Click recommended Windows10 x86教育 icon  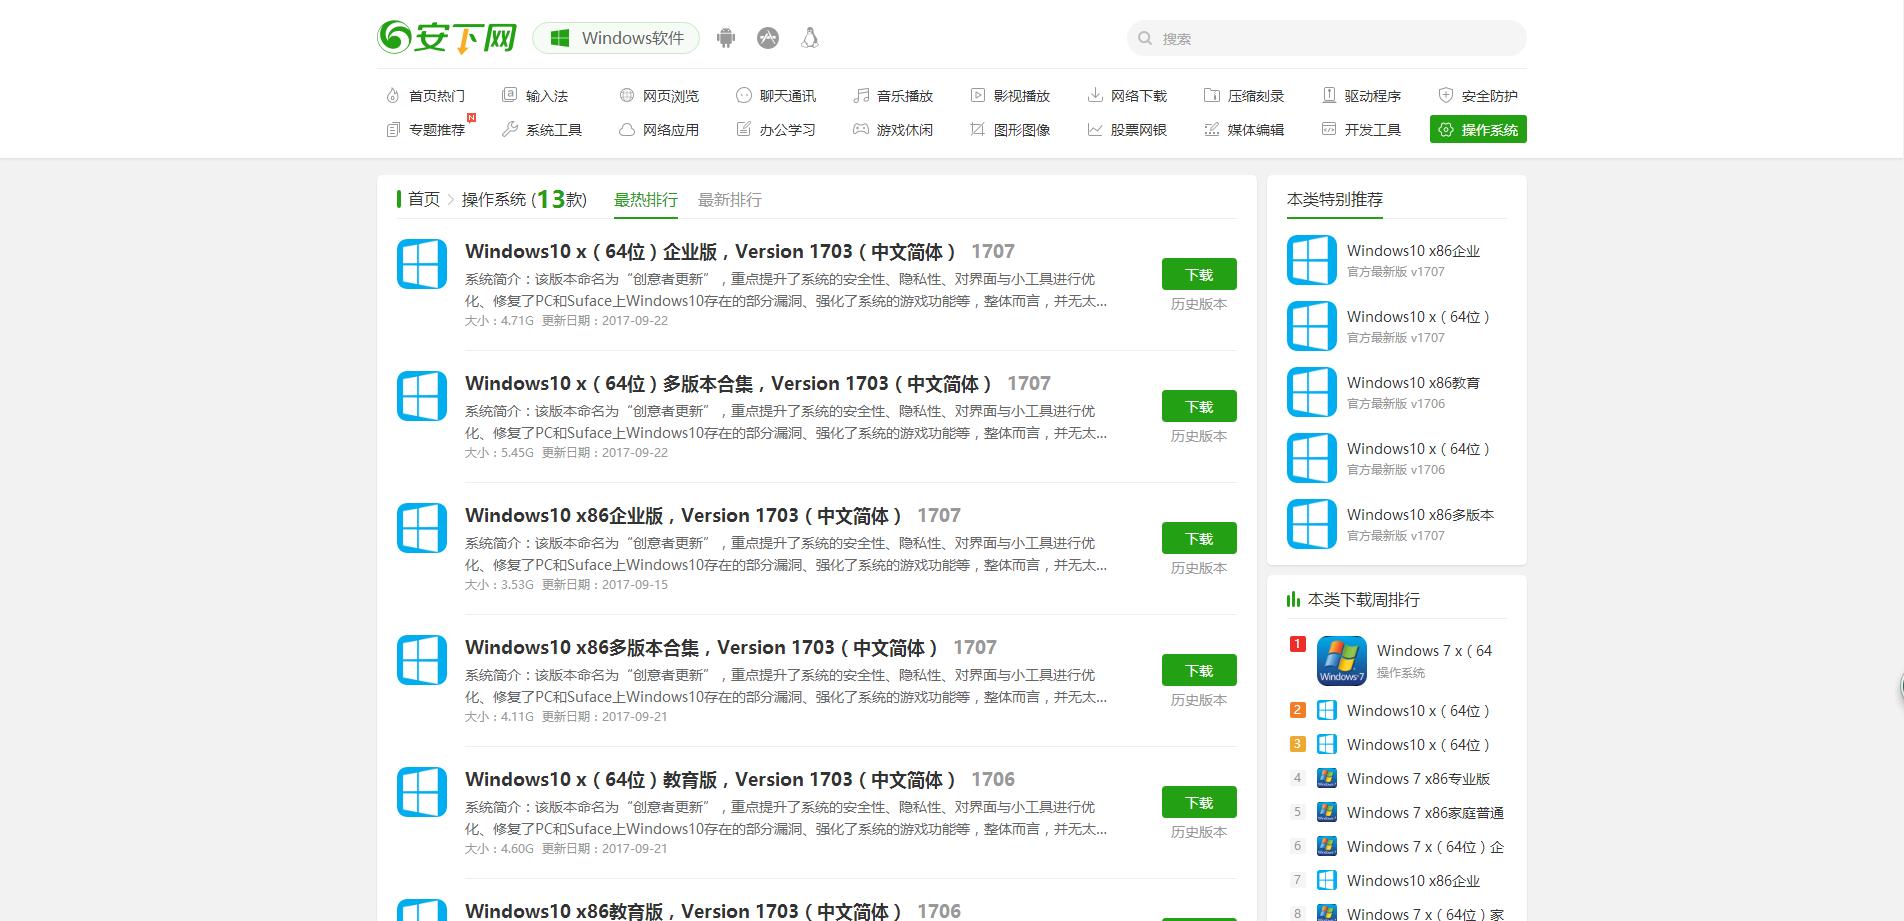click(1312, 392)
